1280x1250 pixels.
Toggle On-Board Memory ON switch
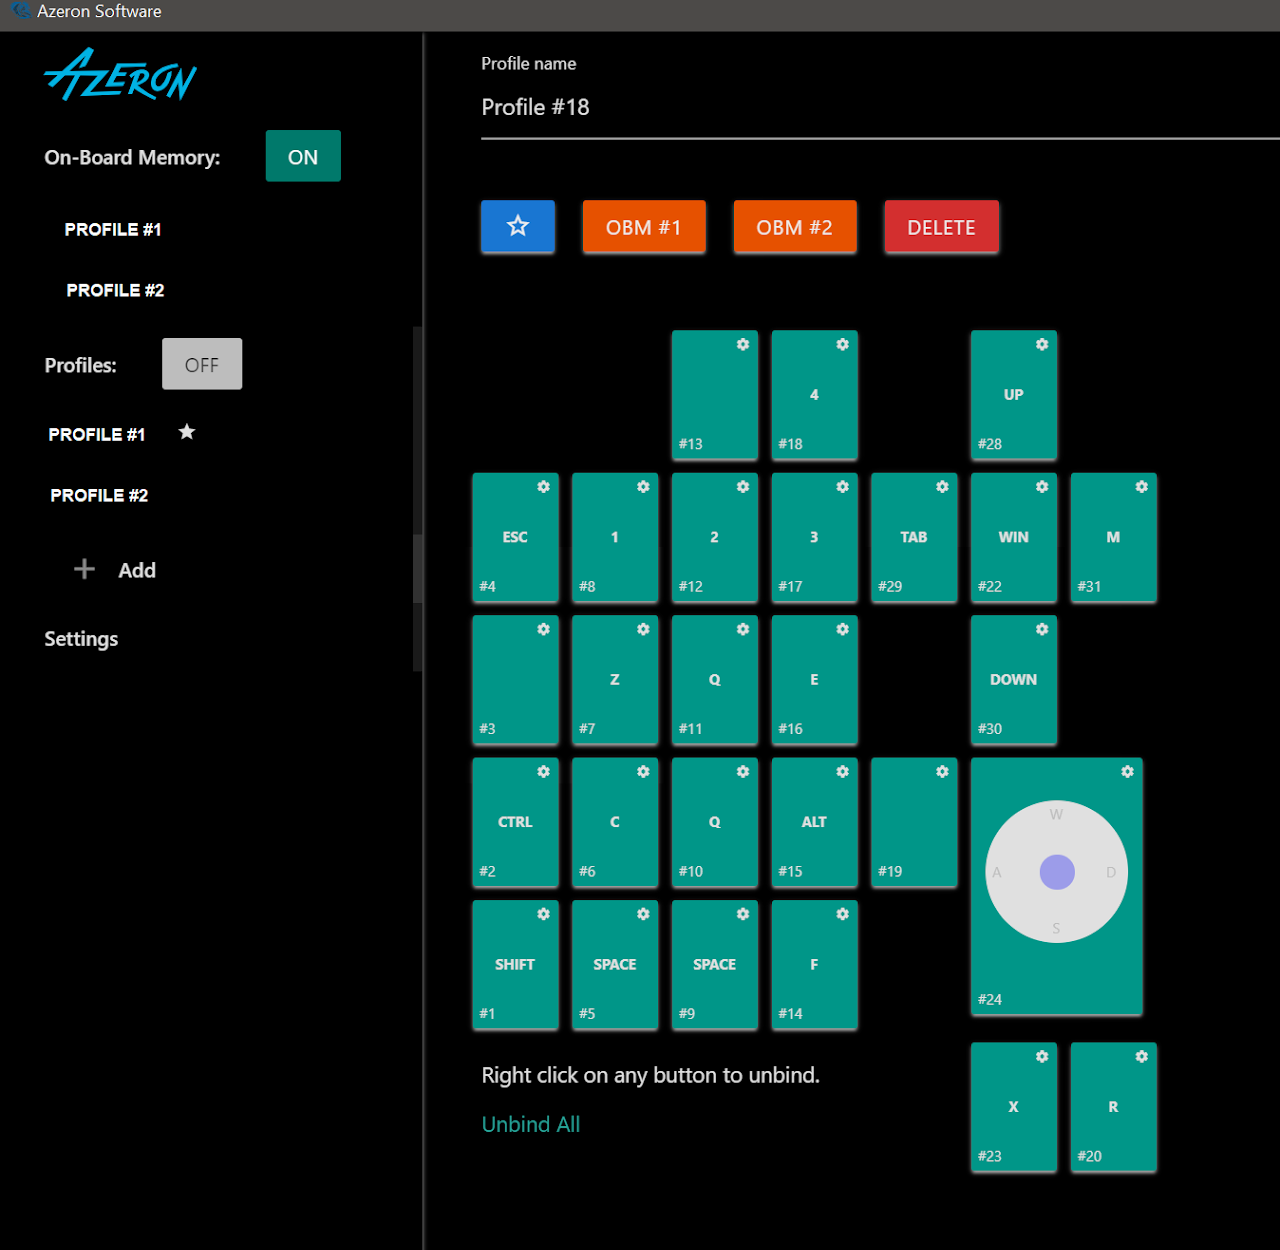pos(303,156)
